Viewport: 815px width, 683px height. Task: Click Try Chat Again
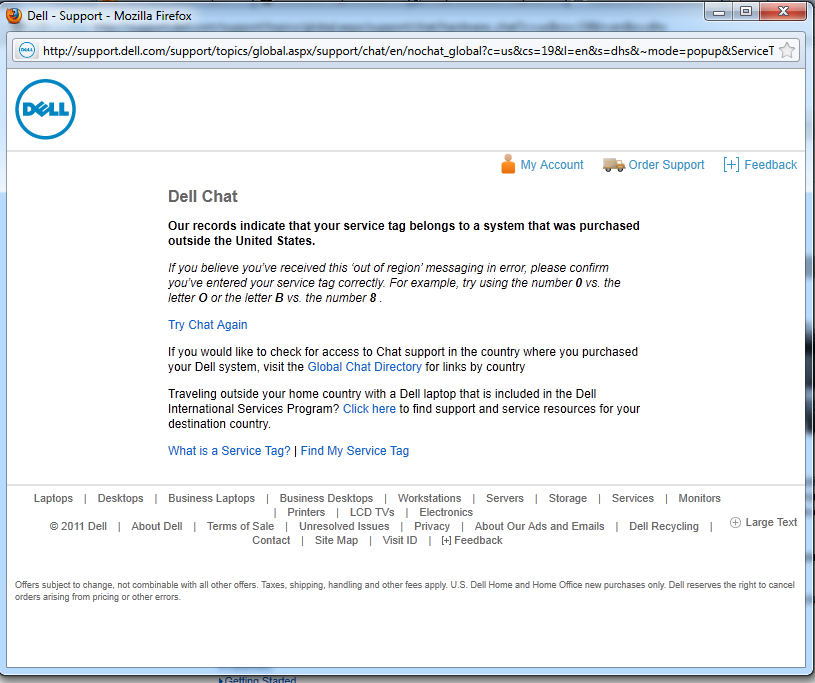pyautogui.click(x=207, y=325)
